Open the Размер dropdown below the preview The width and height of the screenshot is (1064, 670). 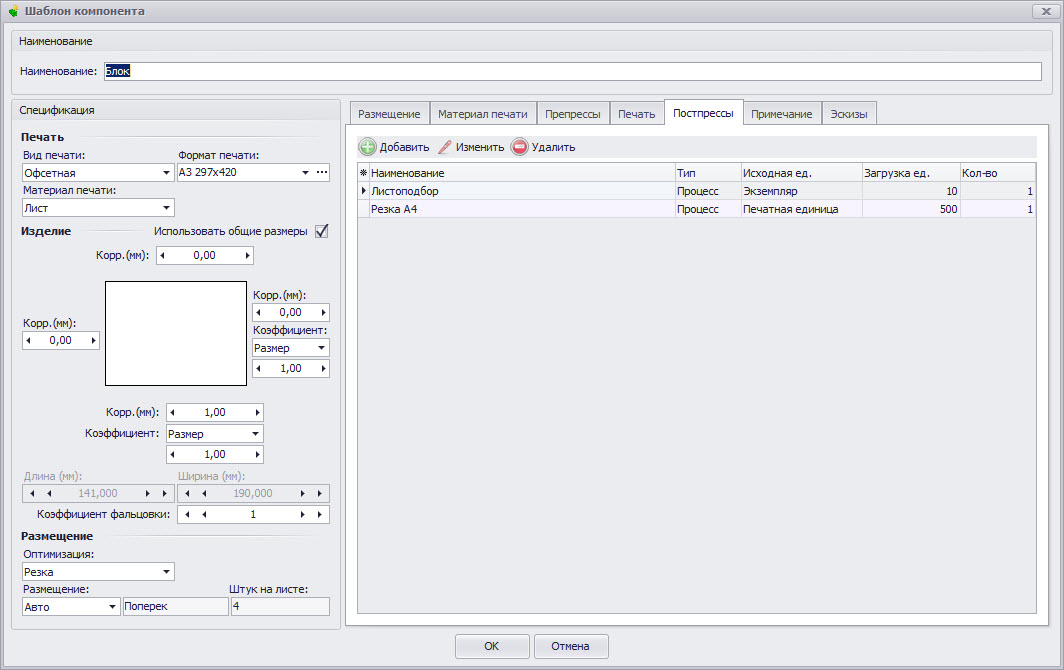click(256, 434)
